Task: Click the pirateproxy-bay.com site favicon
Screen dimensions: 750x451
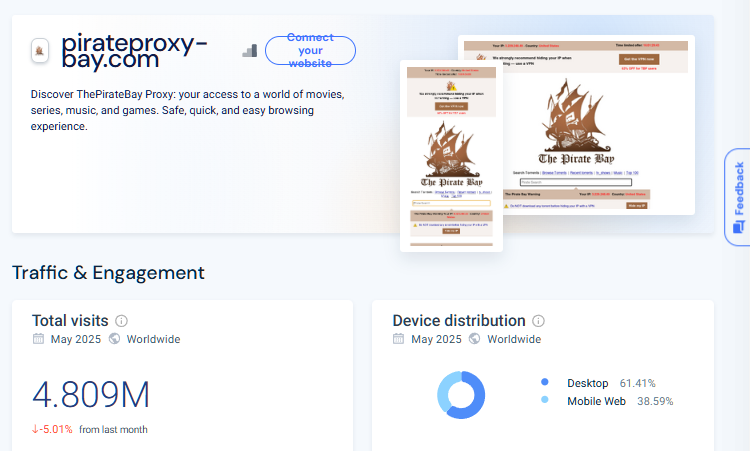Action: 40,50
